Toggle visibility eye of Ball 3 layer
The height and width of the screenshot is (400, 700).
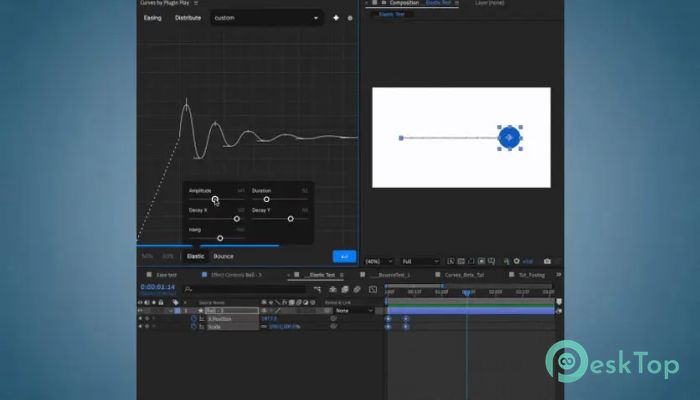(x=140, y=310)
